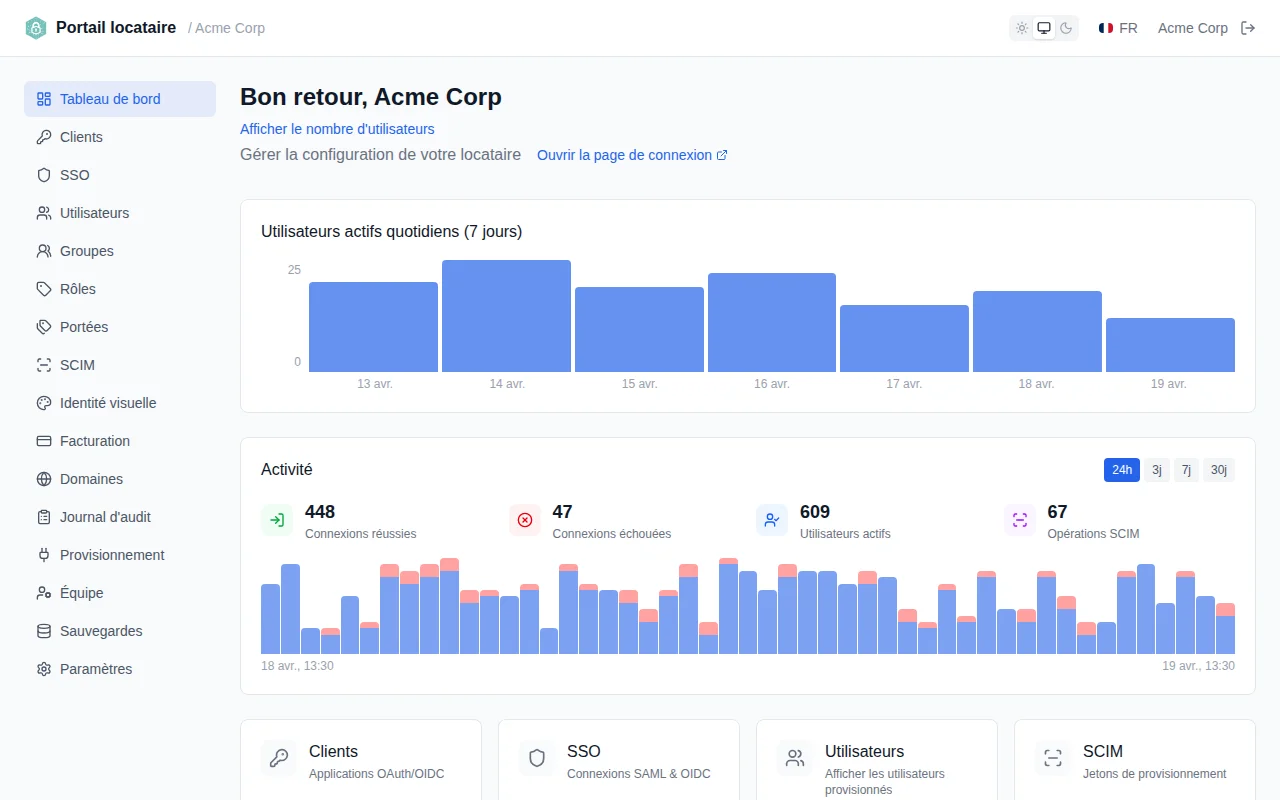
Task: Click the gear icon beside Paramètres
Action: tap(44, 669)
